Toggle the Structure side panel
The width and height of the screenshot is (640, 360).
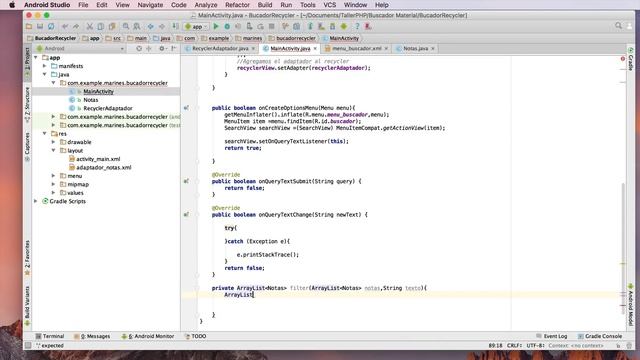[x=27, y=105]
